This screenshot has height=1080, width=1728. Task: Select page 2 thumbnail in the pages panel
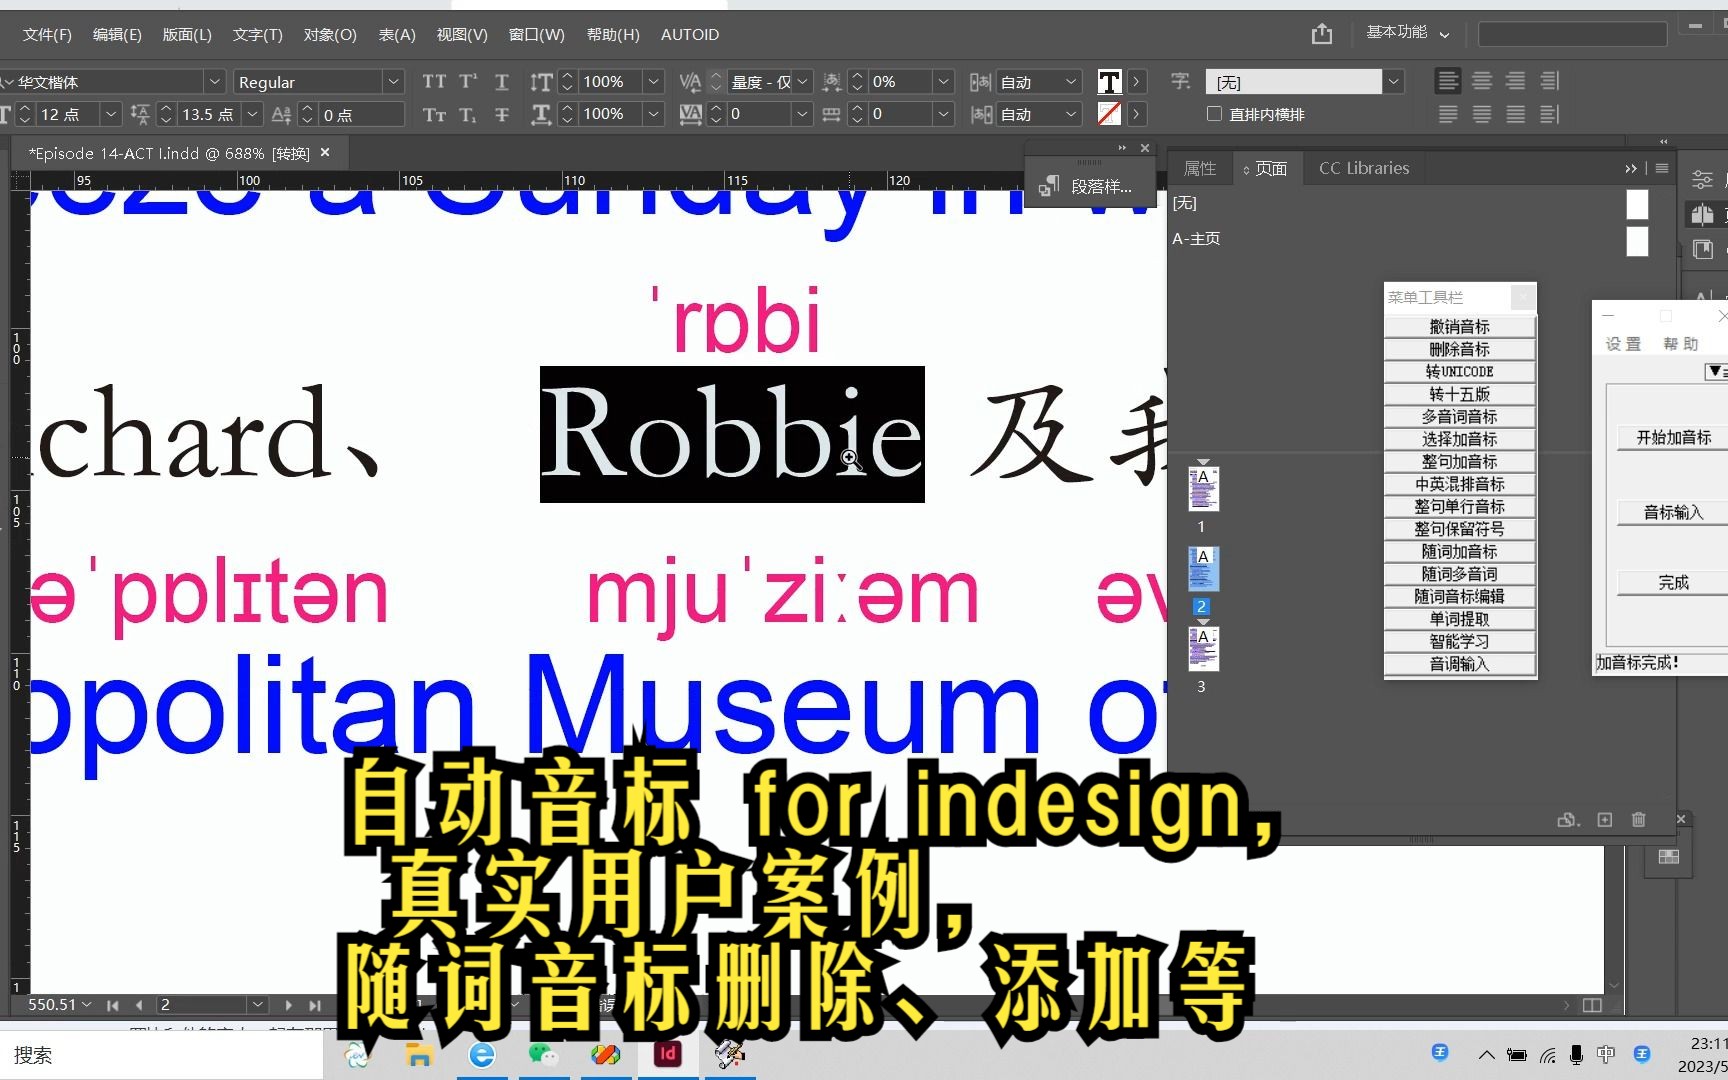pyautogui.click(x=1202, y=568)
